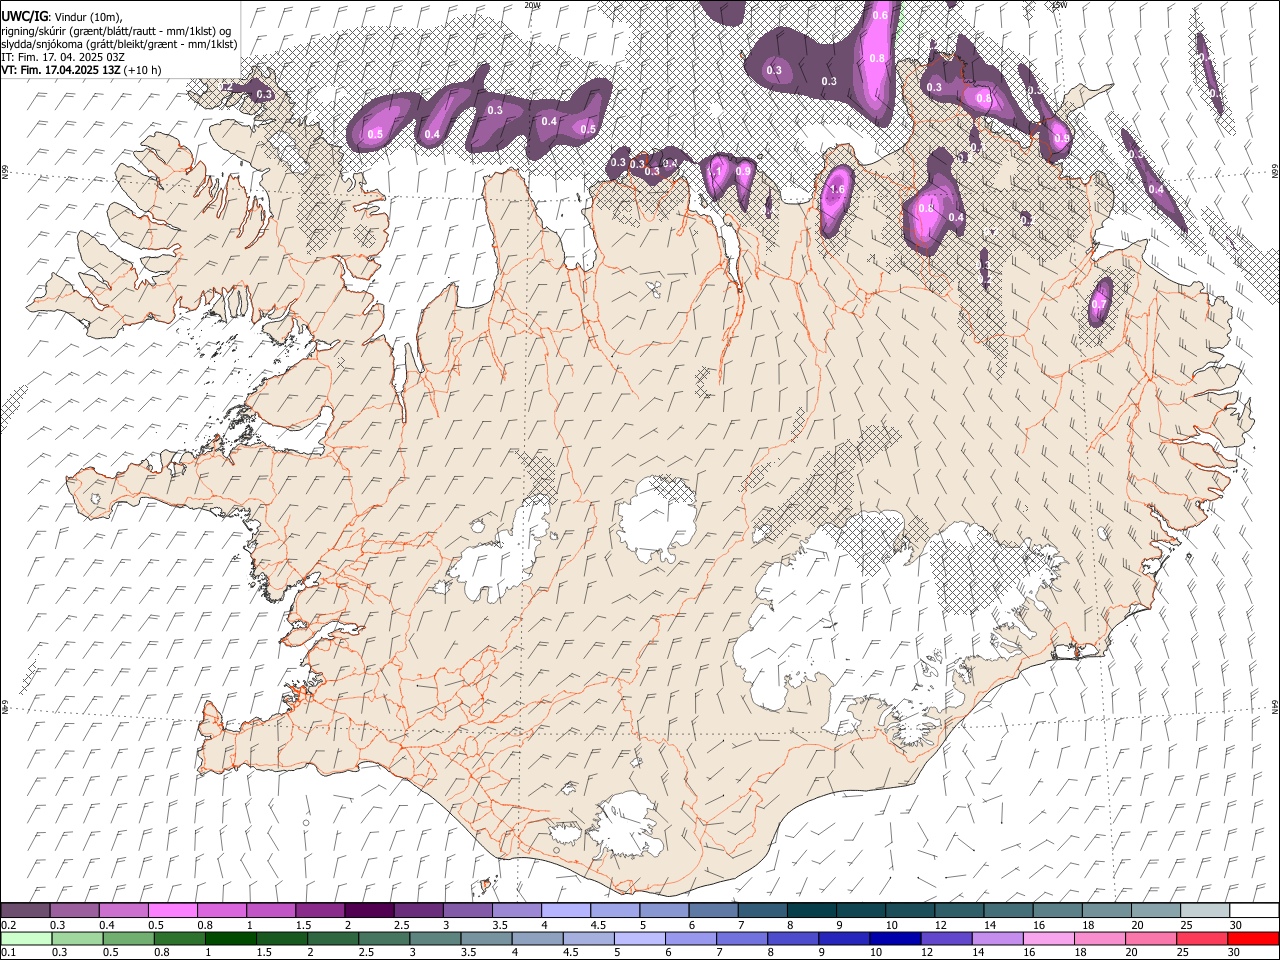Screen dimensions: 1280x960
Task: Click the 0.7 precipitation value label
Action: (1099, 304)
